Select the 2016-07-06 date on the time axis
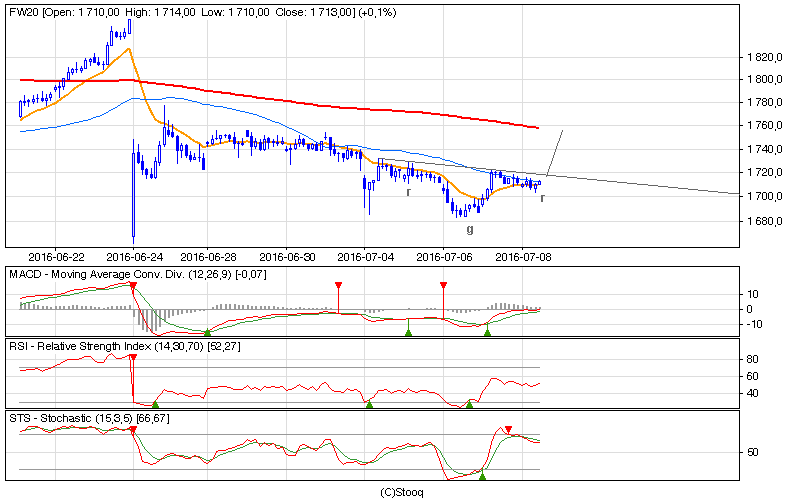Image resolution: width=800 pixels, height=500 pixels. 443,256
